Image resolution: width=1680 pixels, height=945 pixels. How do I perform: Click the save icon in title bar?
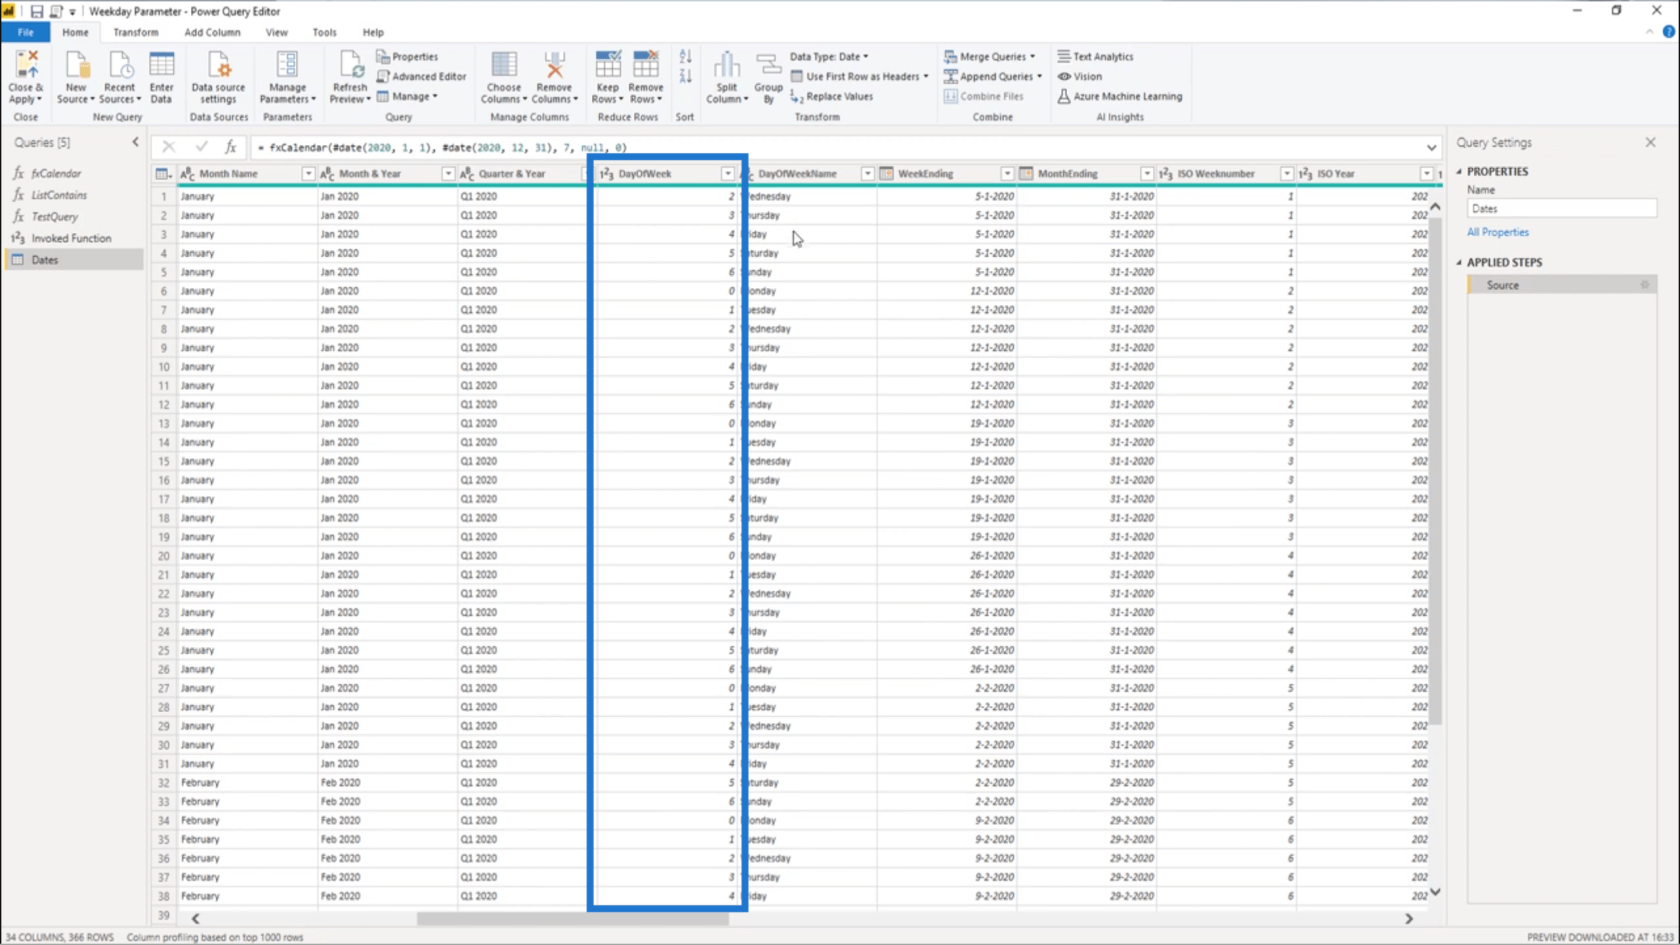pos(36,11)
